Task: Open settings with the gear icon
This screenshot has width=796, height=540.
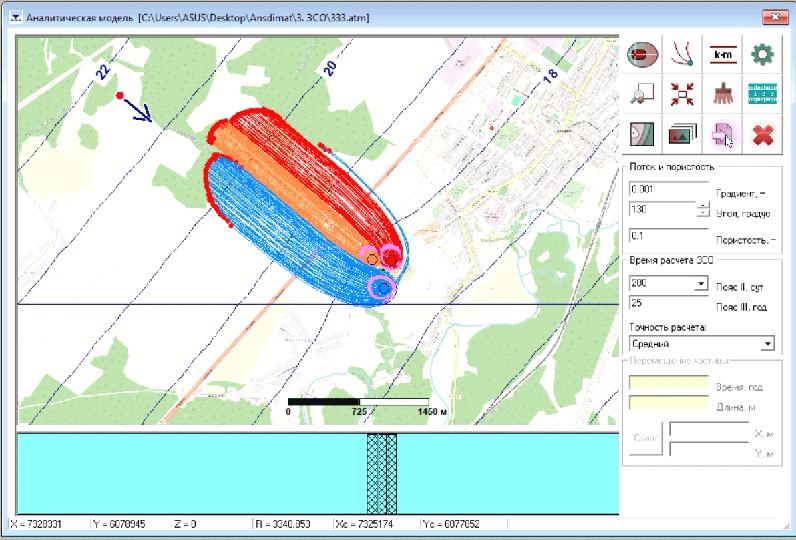Action: pos(762,55)
